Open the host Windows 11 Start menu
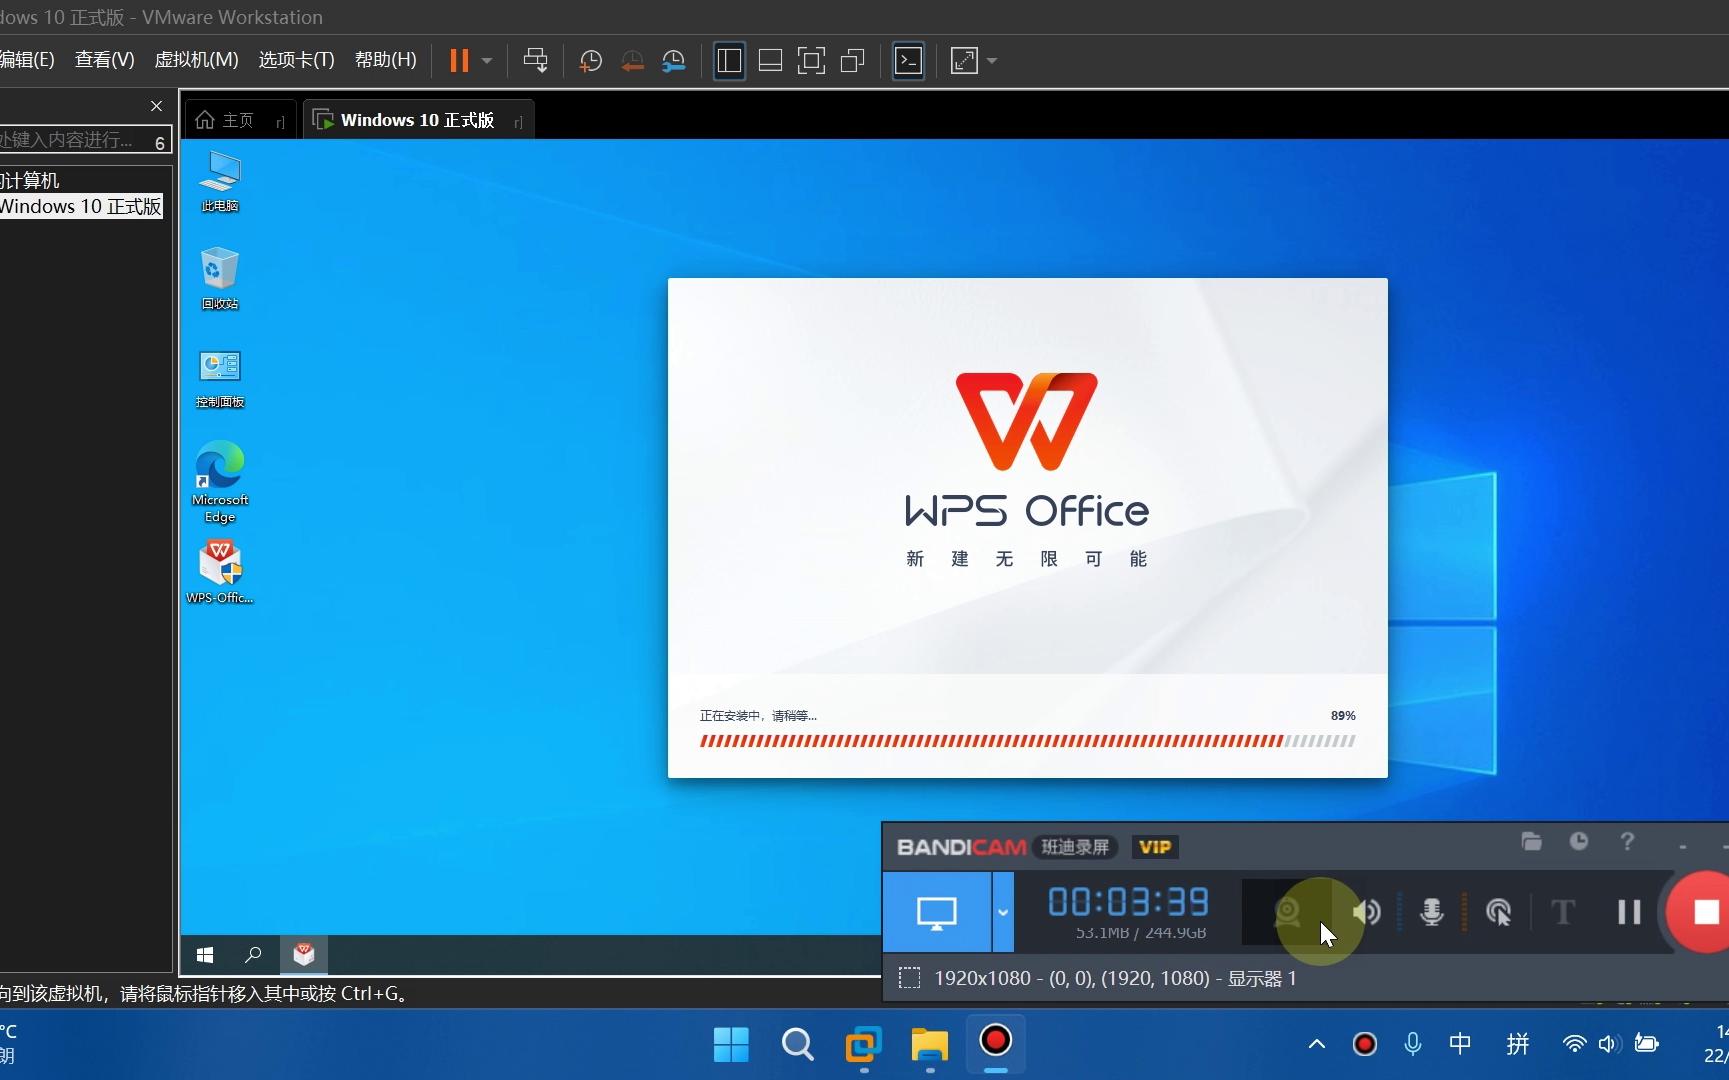This screenshot has height=1080, width=1729. [731, 1045]
